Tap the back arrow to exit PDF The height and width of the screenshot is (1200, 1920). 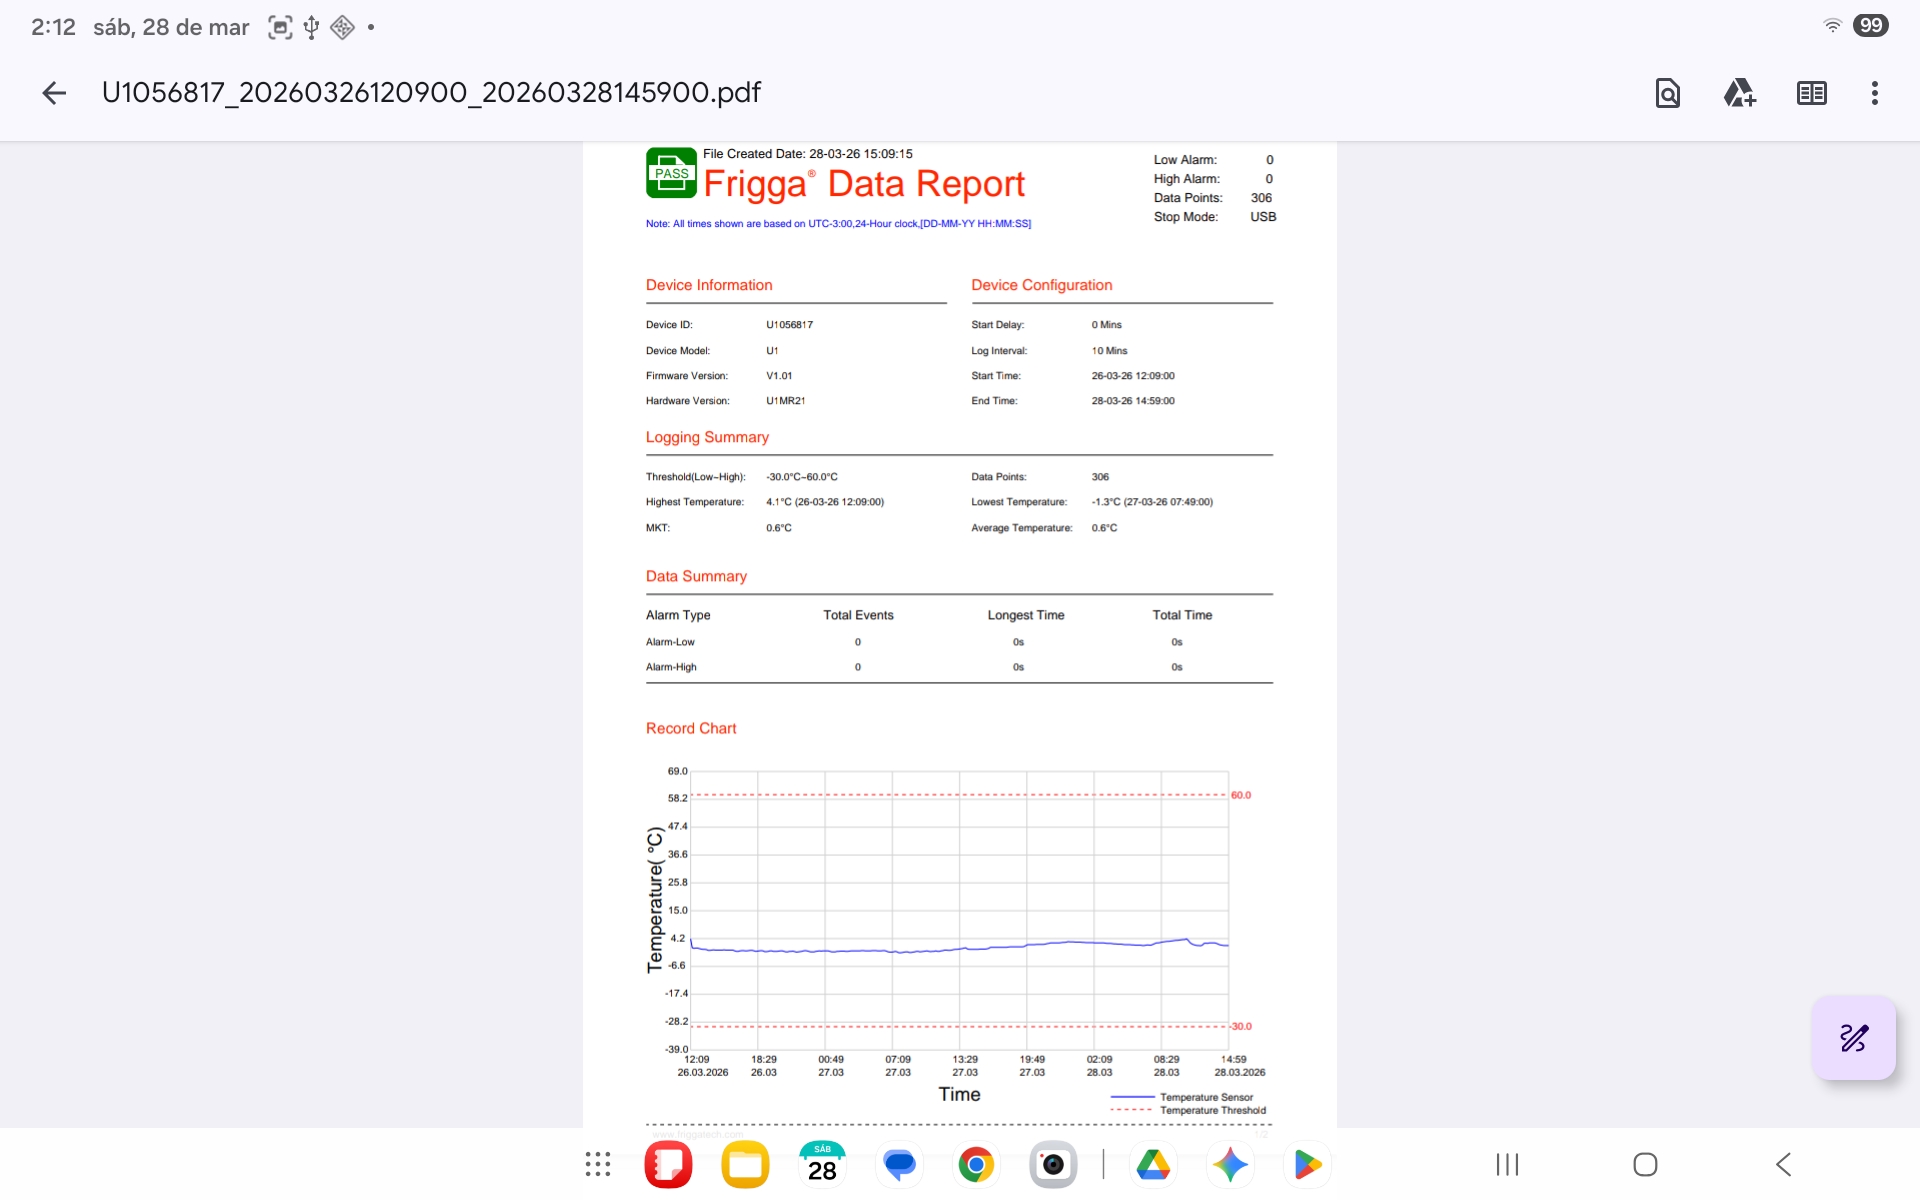(x=54, y=93)
